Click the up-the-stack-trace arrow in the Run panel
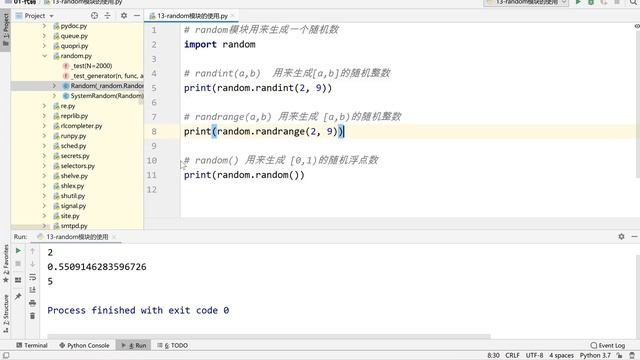640x360 pixels. click(33, 251)
